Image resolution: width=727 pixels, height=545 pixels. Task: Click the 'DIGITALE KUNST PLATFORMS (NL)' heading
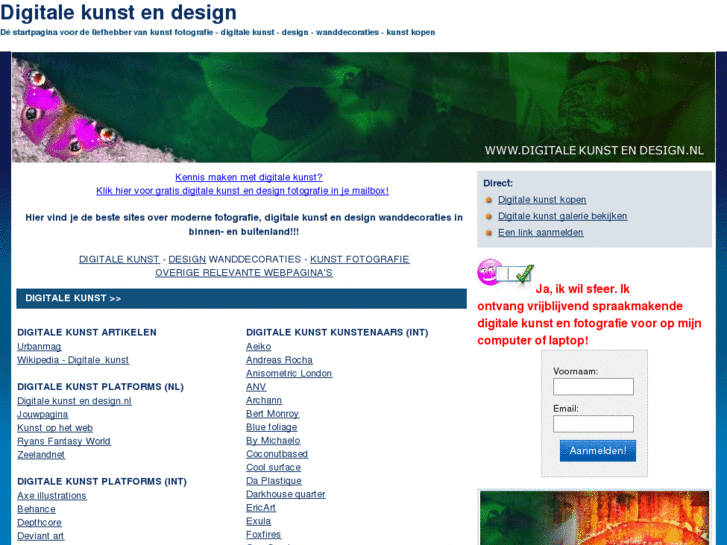coord(101,386)
